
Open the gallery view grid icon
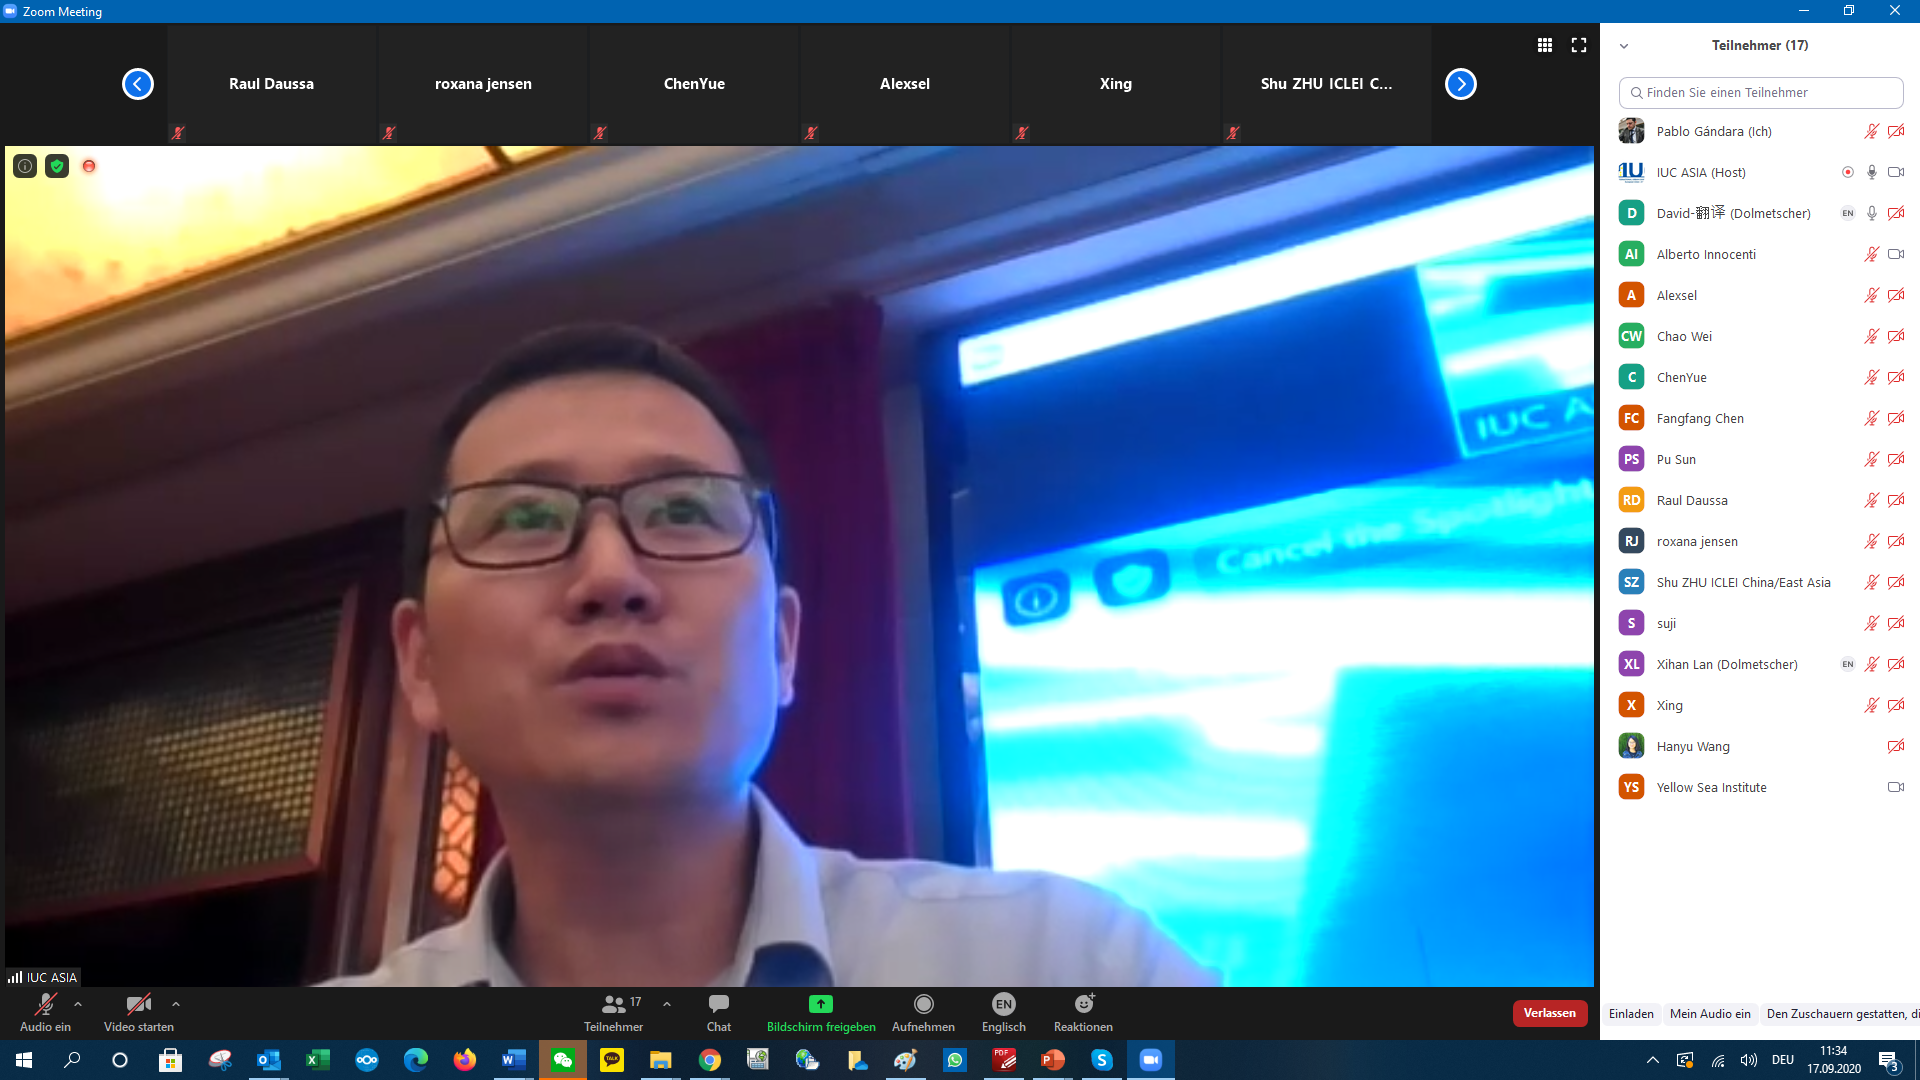click(x=1545, y=45)
